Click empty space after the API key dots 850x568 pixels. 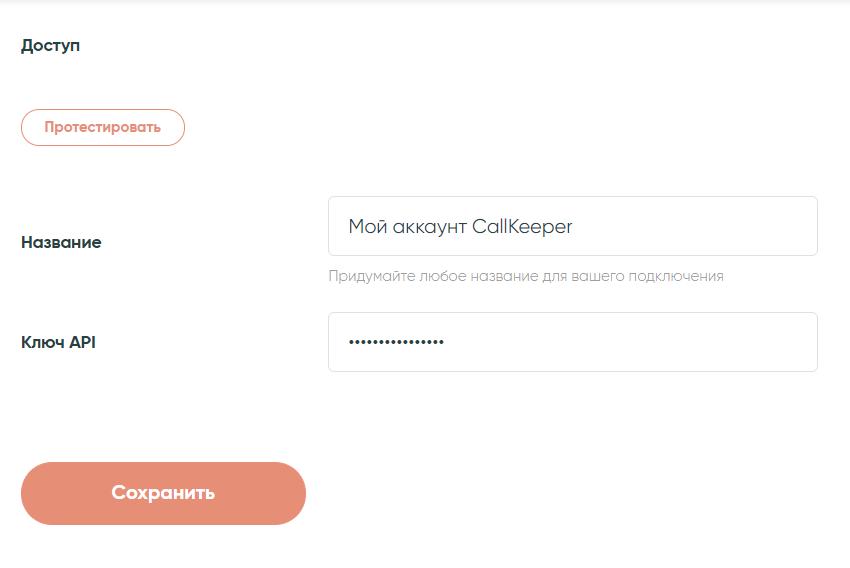629,342
